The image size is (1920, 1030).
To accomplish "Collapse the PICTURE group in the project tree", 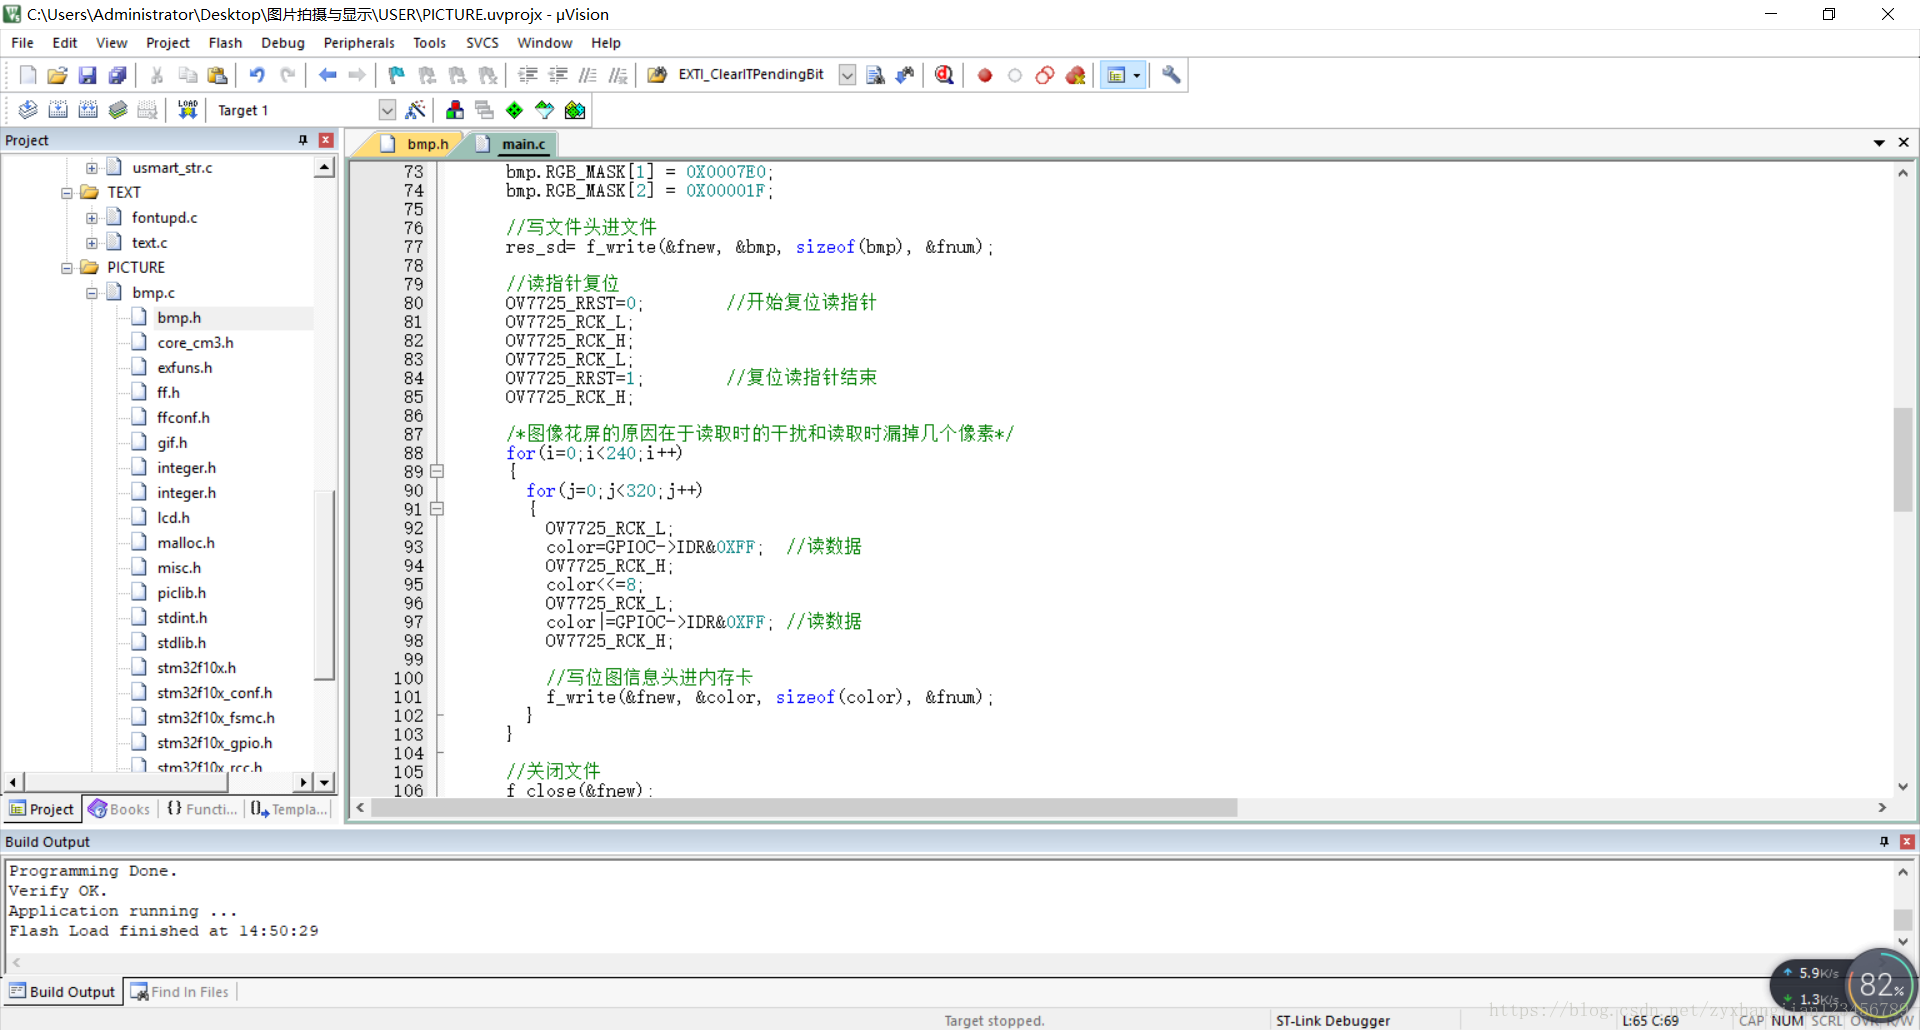I will point(67,267).
